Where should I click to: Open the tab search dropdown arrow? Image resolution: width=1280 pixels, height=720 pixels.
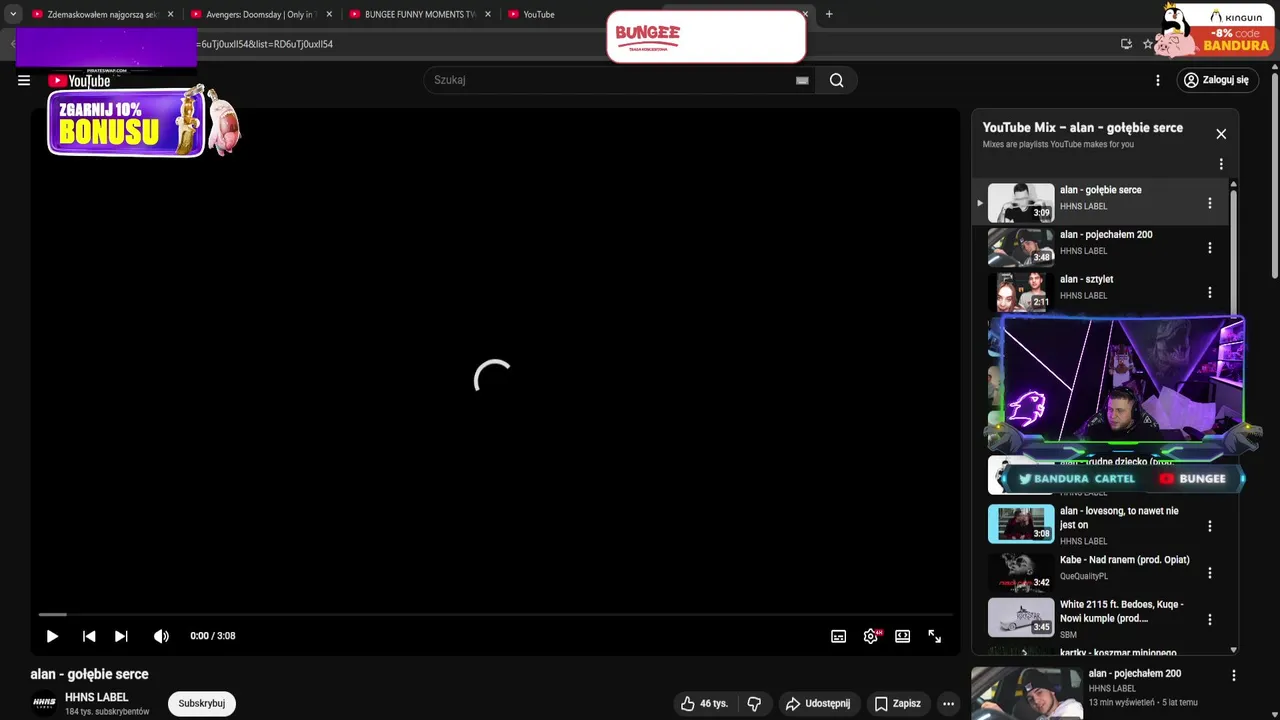[x=13, y=14]
